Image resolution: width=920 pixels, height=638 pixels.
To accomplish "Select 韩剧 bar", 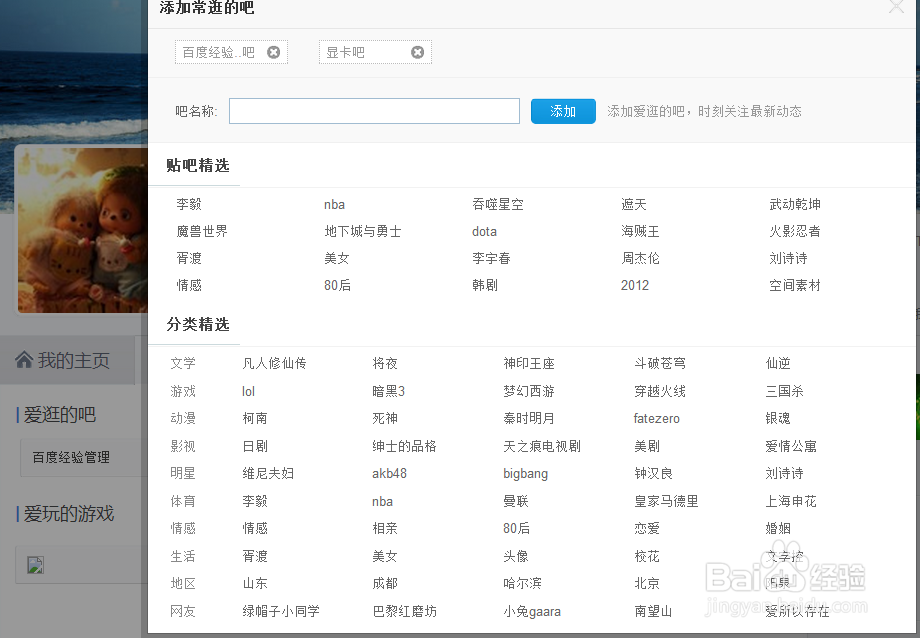I will click(485, 285).
